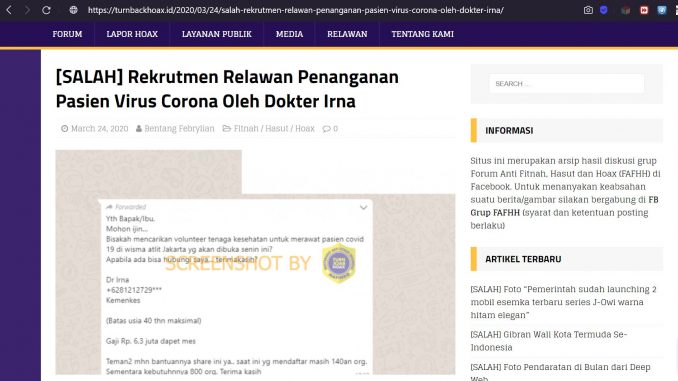The image size is (678, 381).
Task: Open the J-Owi esemka article link
Action: tap(563, 302)
